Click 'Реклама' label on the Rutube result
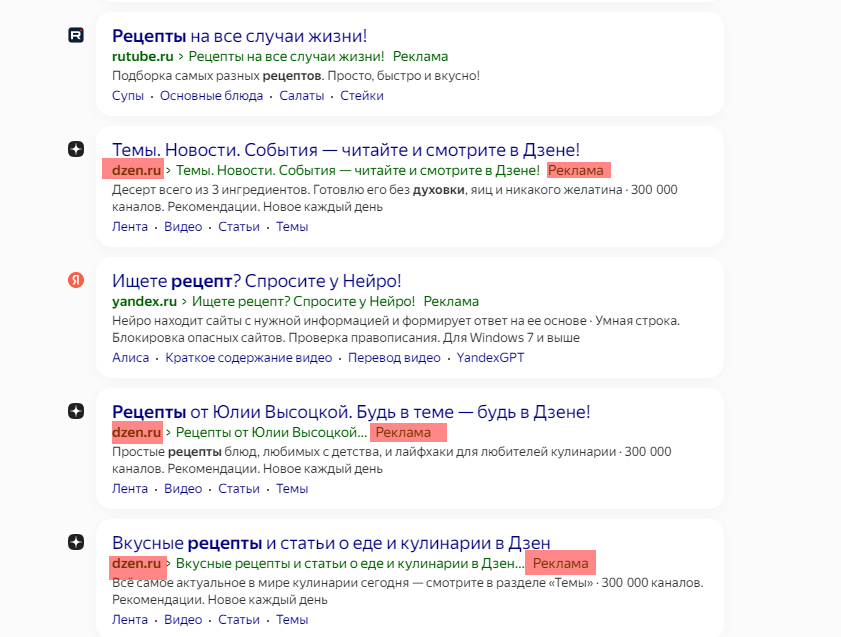Screen dimensions: 841x637 point(420,56)
